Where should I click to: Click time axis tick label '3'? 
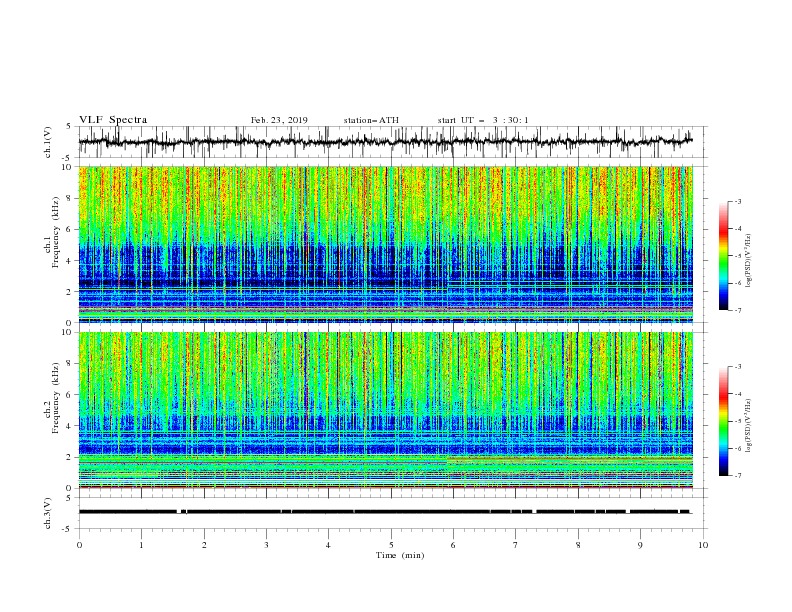point(266,545)
